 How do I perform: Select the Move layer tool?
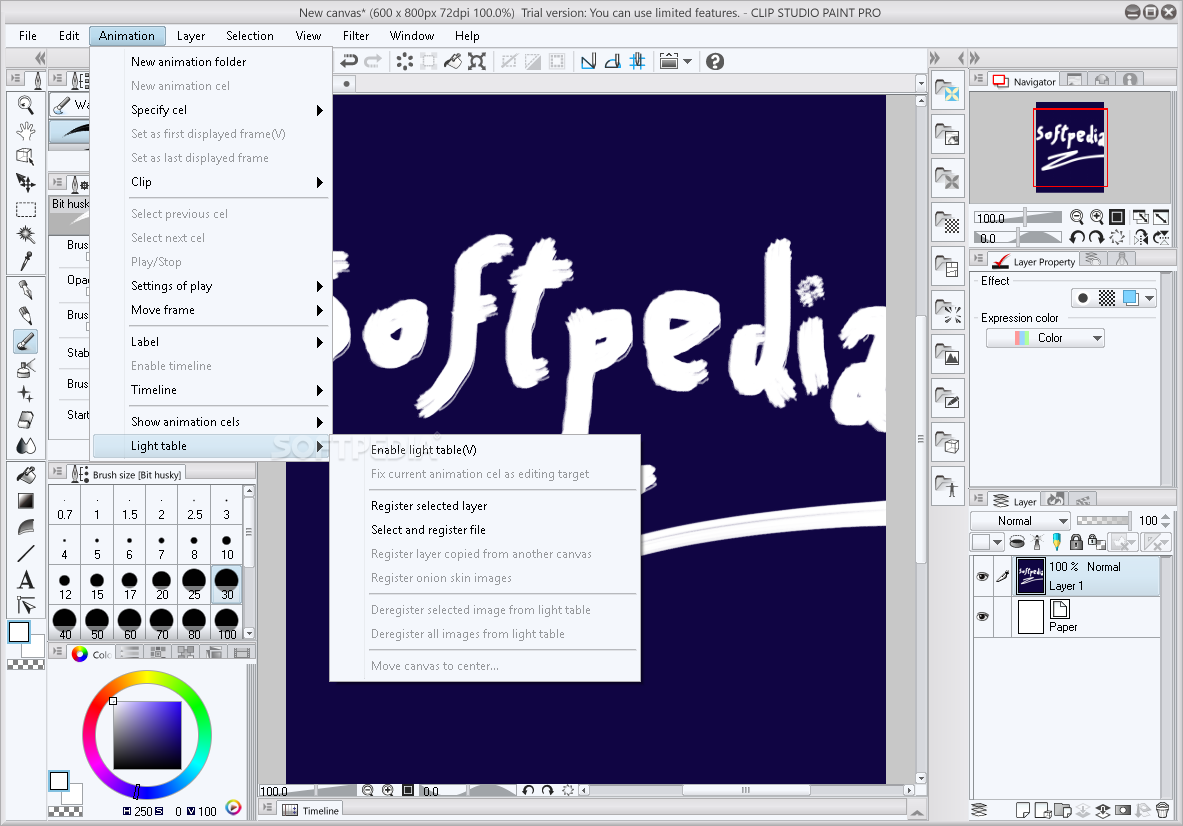tap(25, 182)
